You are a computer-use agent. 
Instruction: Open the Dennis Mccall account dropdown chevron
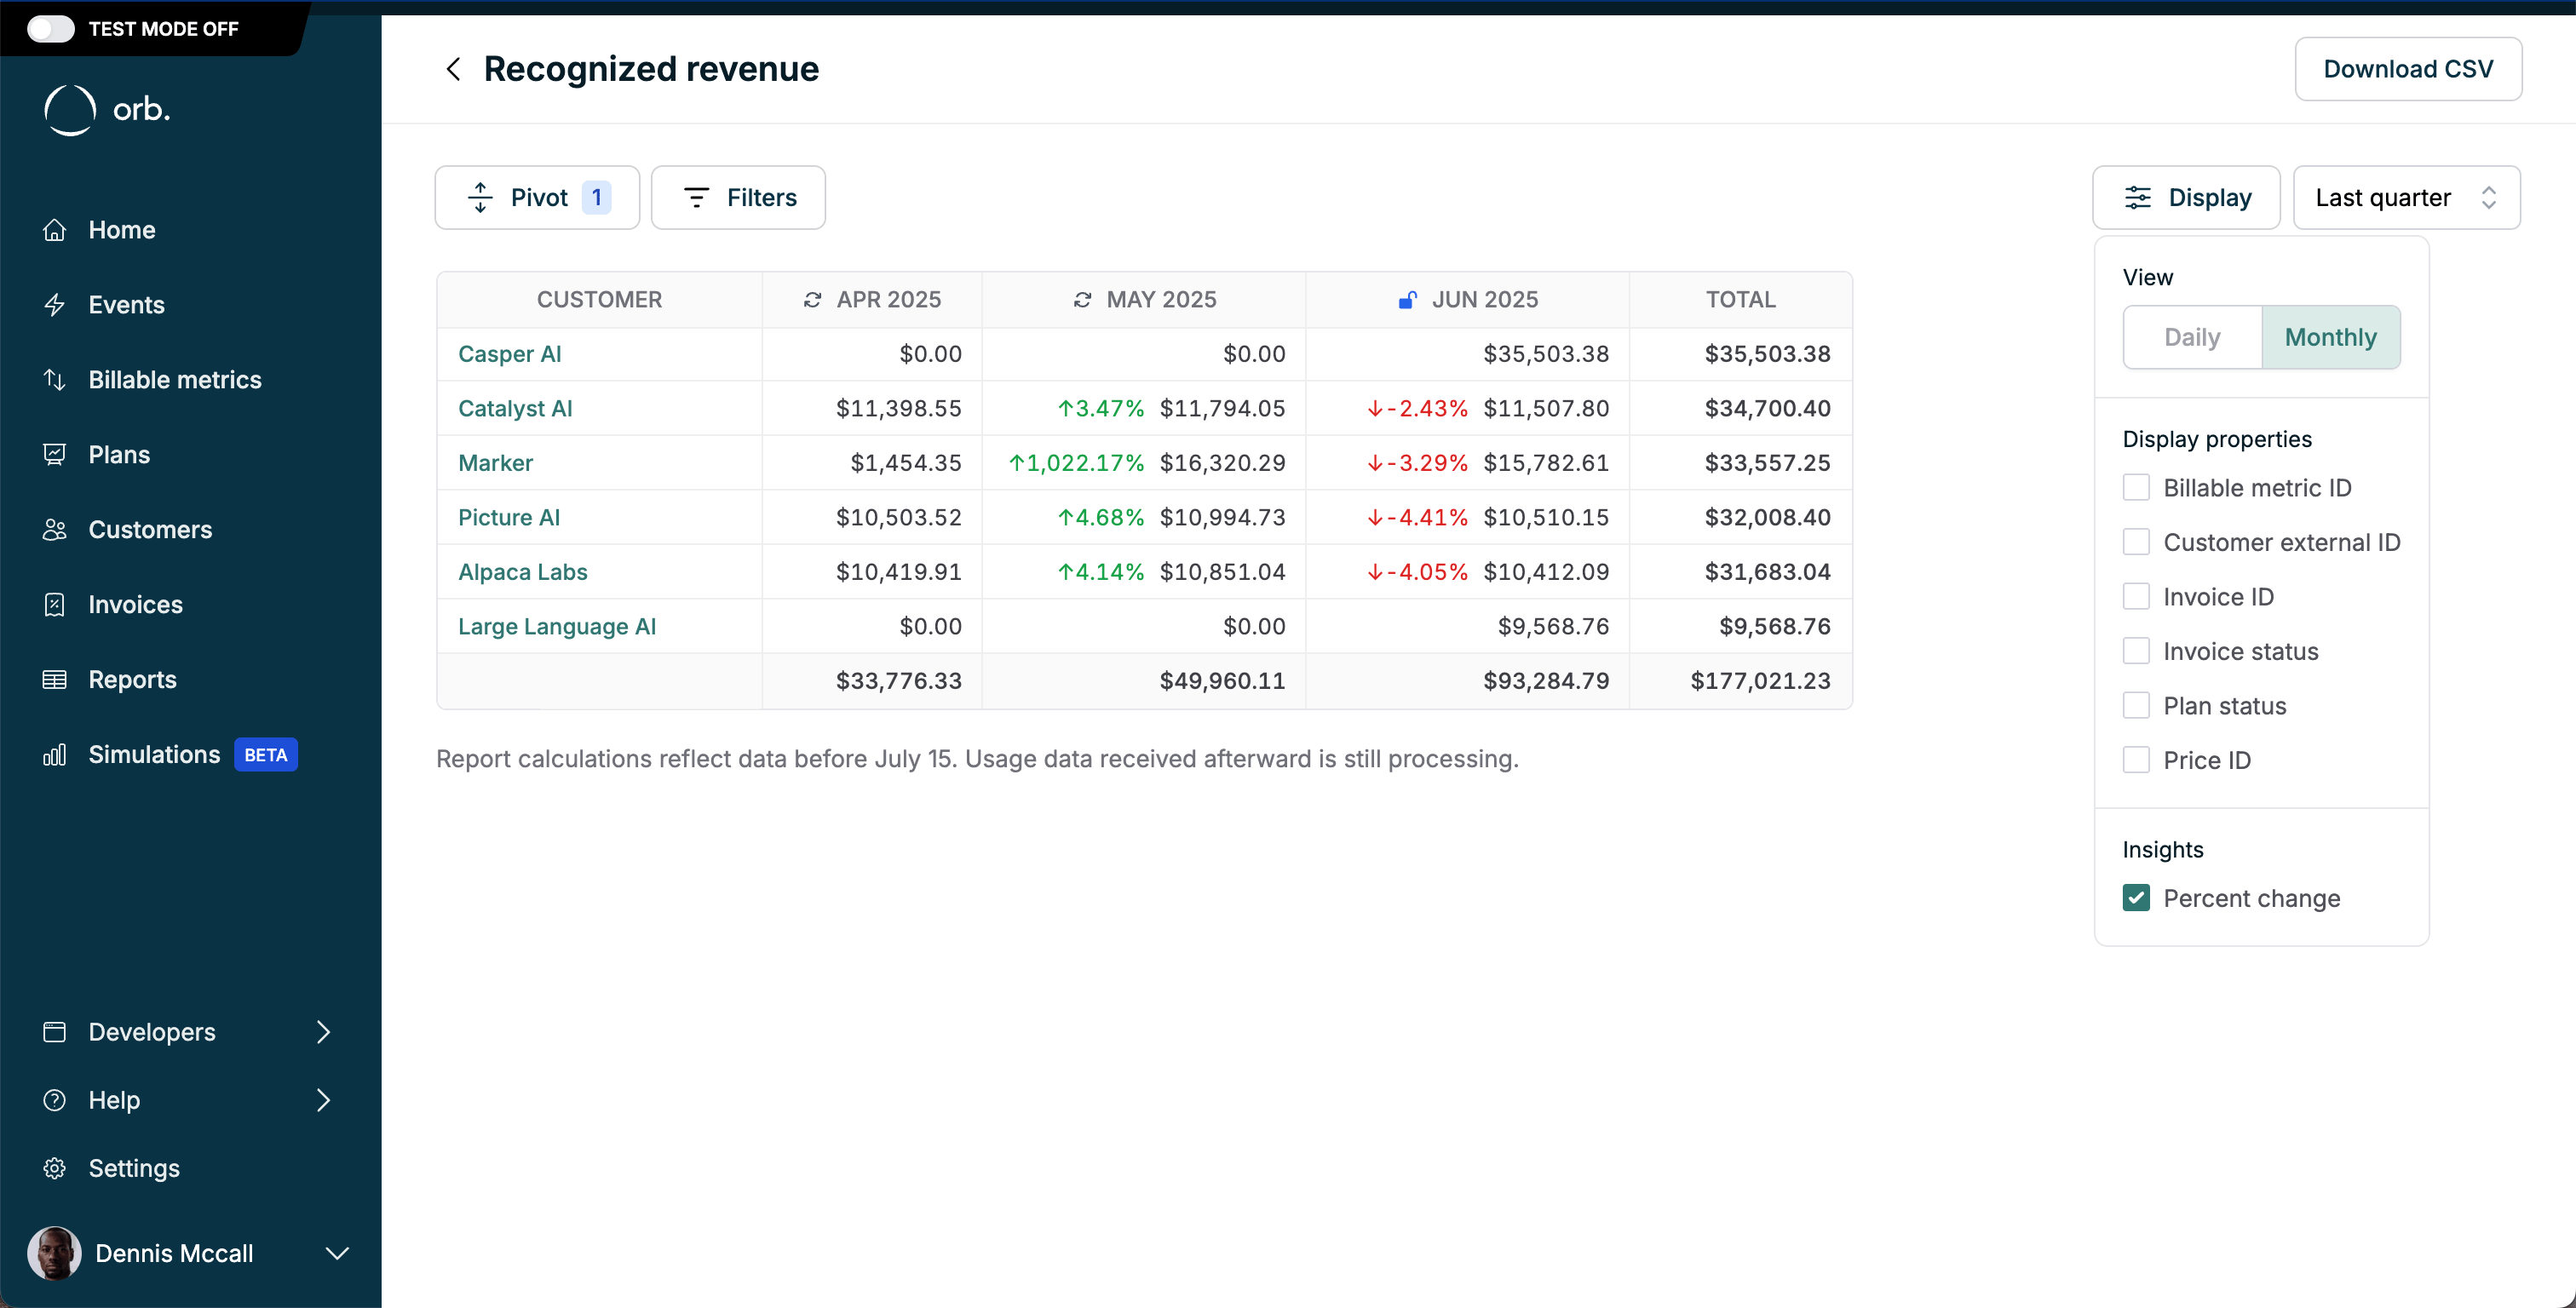tap(337, 1254)
